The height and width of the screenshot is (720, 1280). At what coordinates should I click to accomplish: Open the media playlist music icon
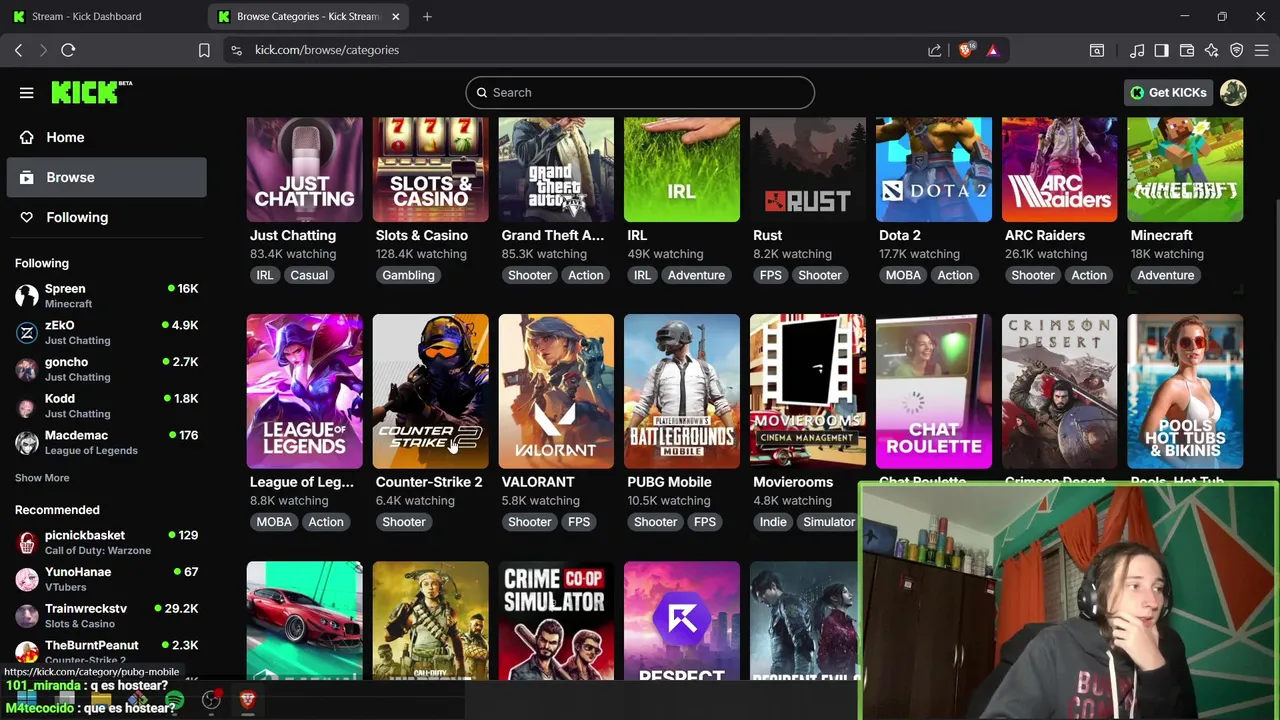tap(1137, 50)
